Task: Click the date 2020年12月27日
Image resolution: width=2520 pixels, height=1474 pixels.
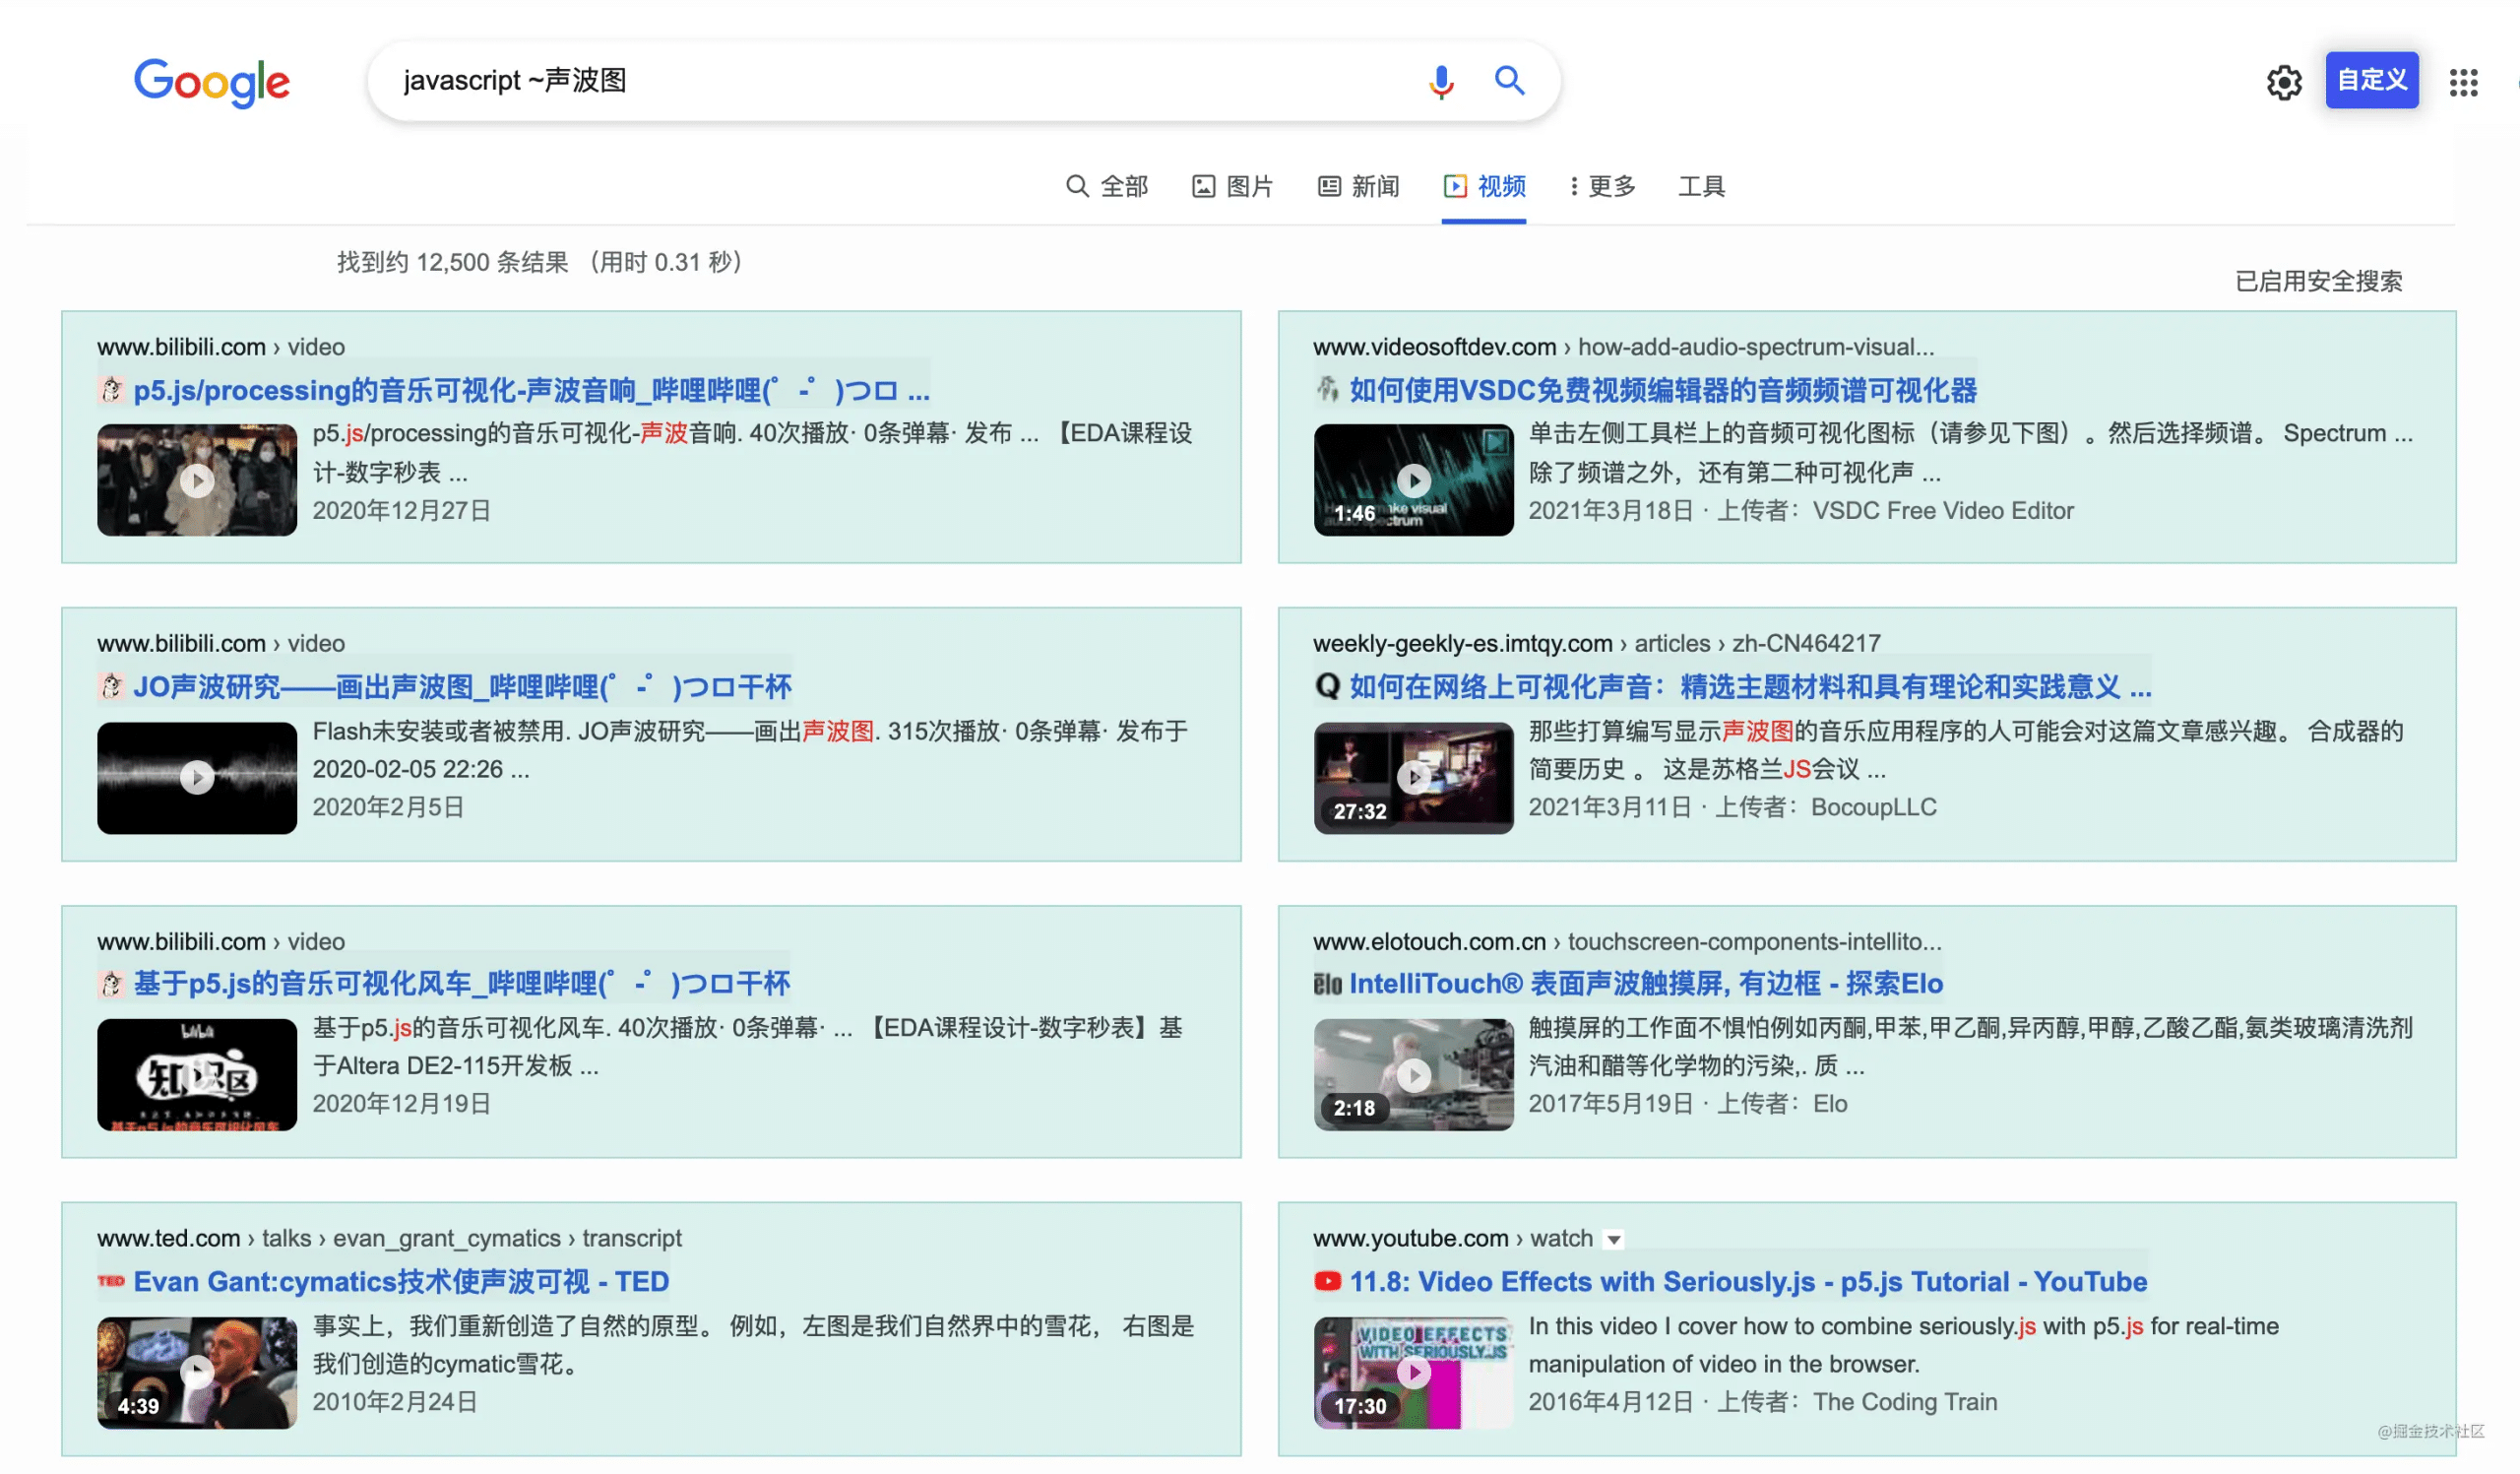Action: tap(402, 511)
